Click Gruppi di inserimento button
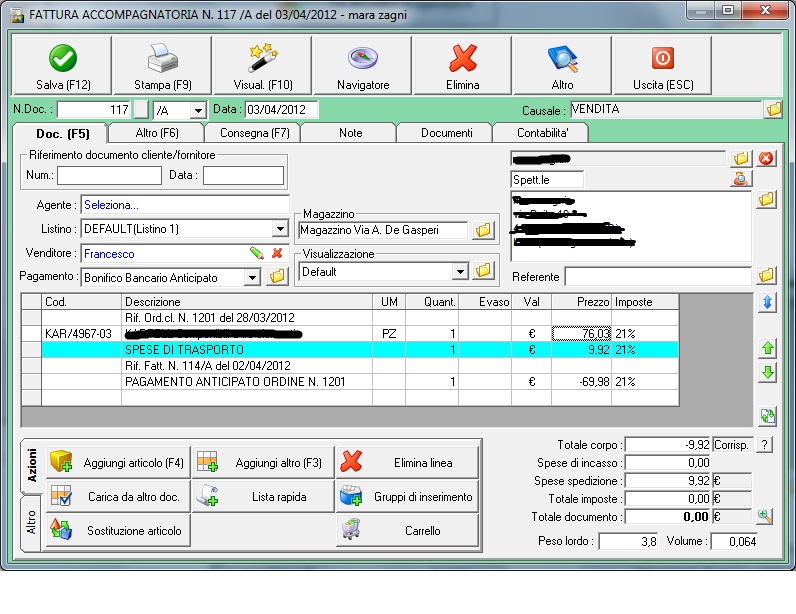 (407, 496)
